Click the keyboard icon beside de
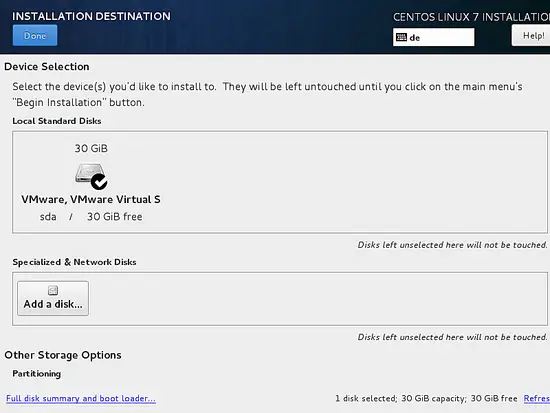Image resolution: width=550 pixels, height=413 pixels. [x=401, y=37]
